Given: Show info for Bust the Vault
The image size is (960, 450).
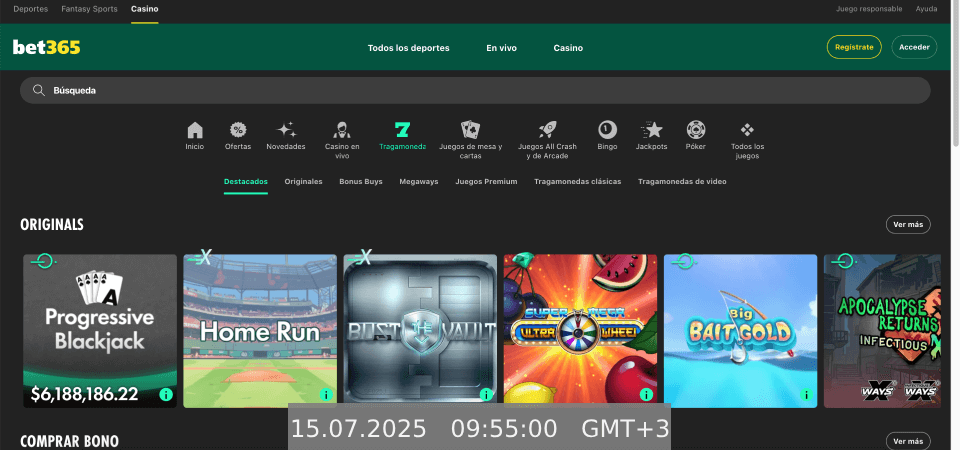Looking at the screenshot, I should 486,394.
